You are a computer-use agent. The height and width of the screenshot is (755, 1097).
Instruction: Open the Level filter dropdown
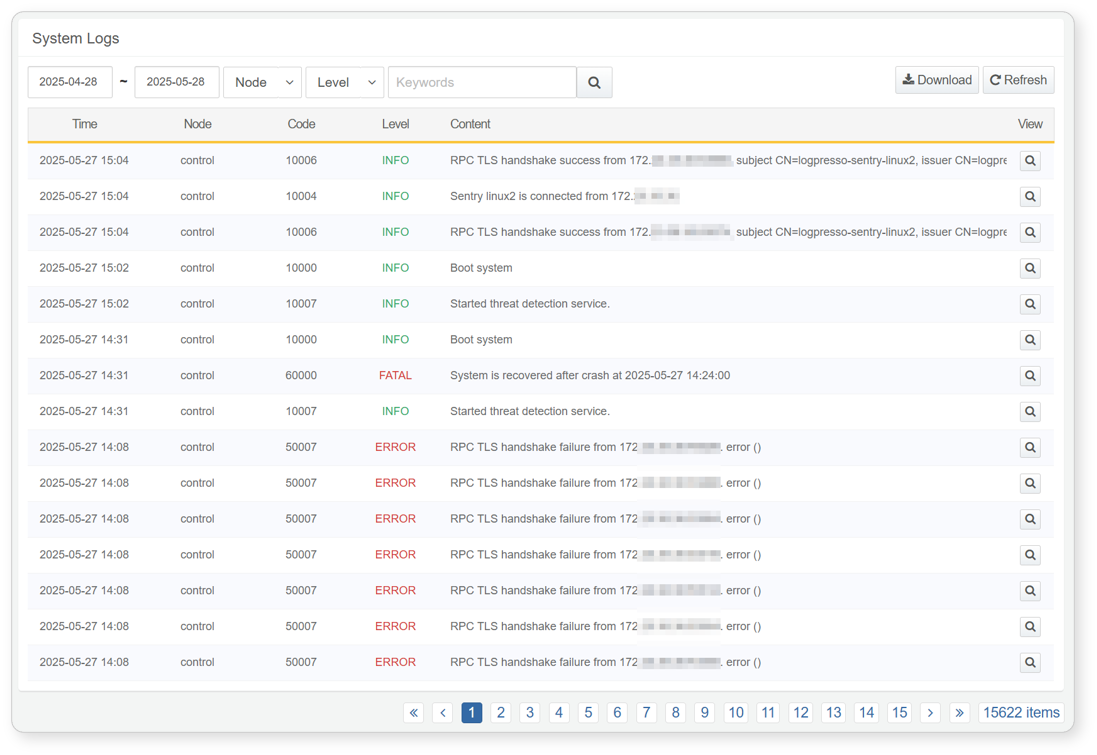pos(345,83)
